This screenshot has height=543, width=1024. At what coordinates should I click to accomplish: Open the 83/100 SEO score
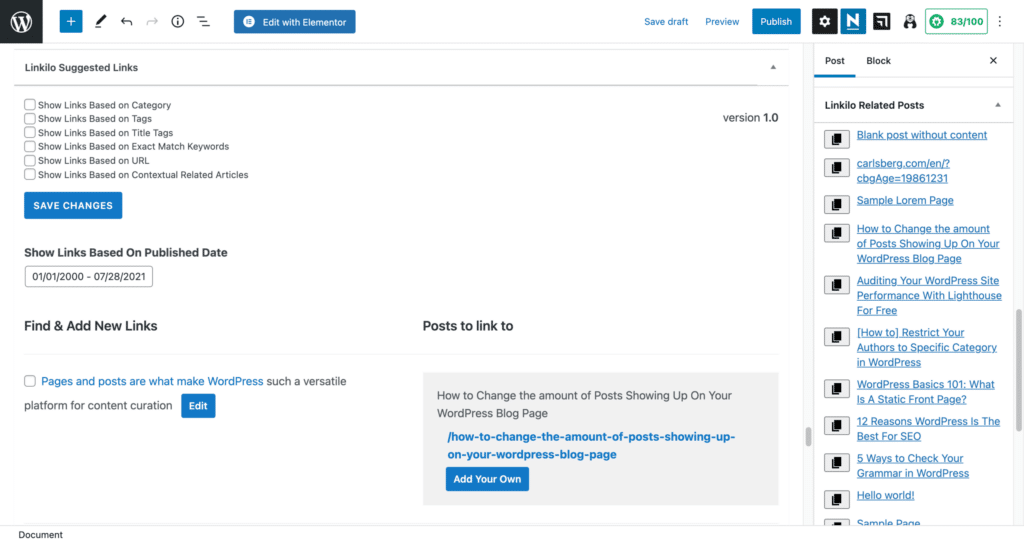pos(956,22)
